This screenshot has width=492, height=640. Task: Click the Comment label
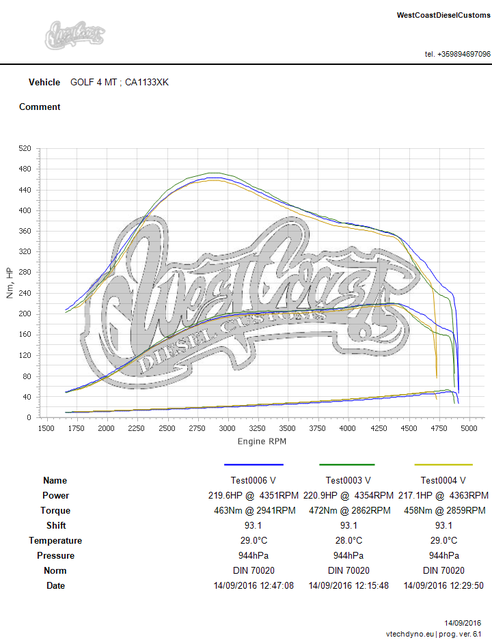coord(40,107)
